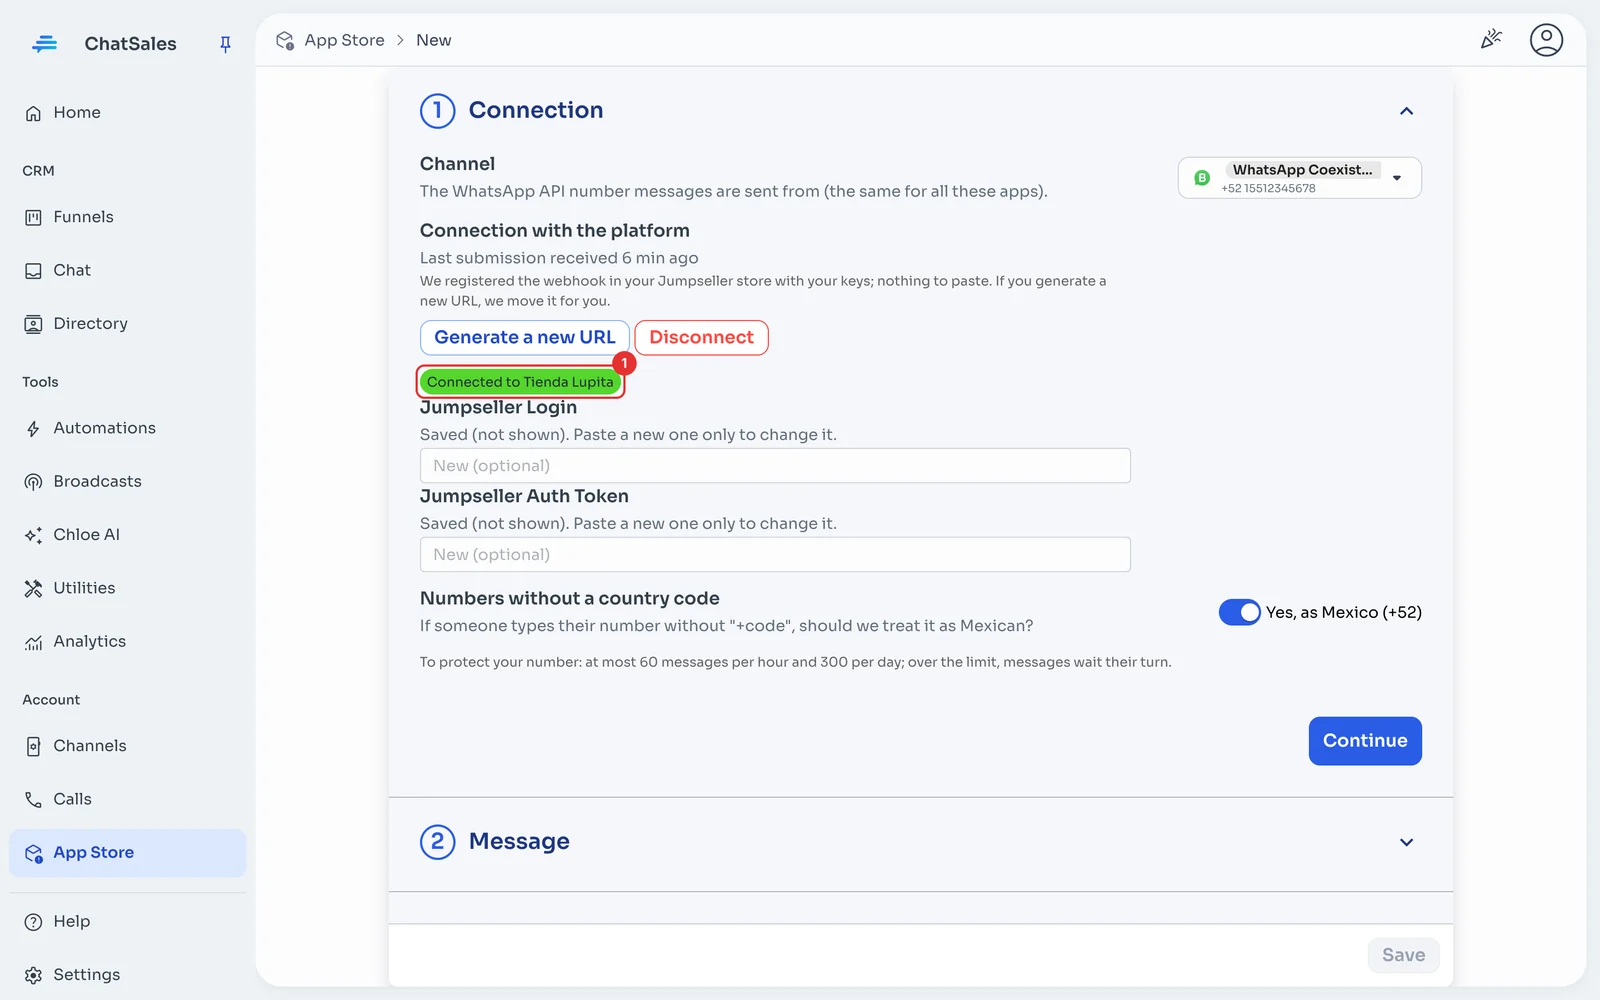Go to App Store breadcrumb link

[344, 40]
